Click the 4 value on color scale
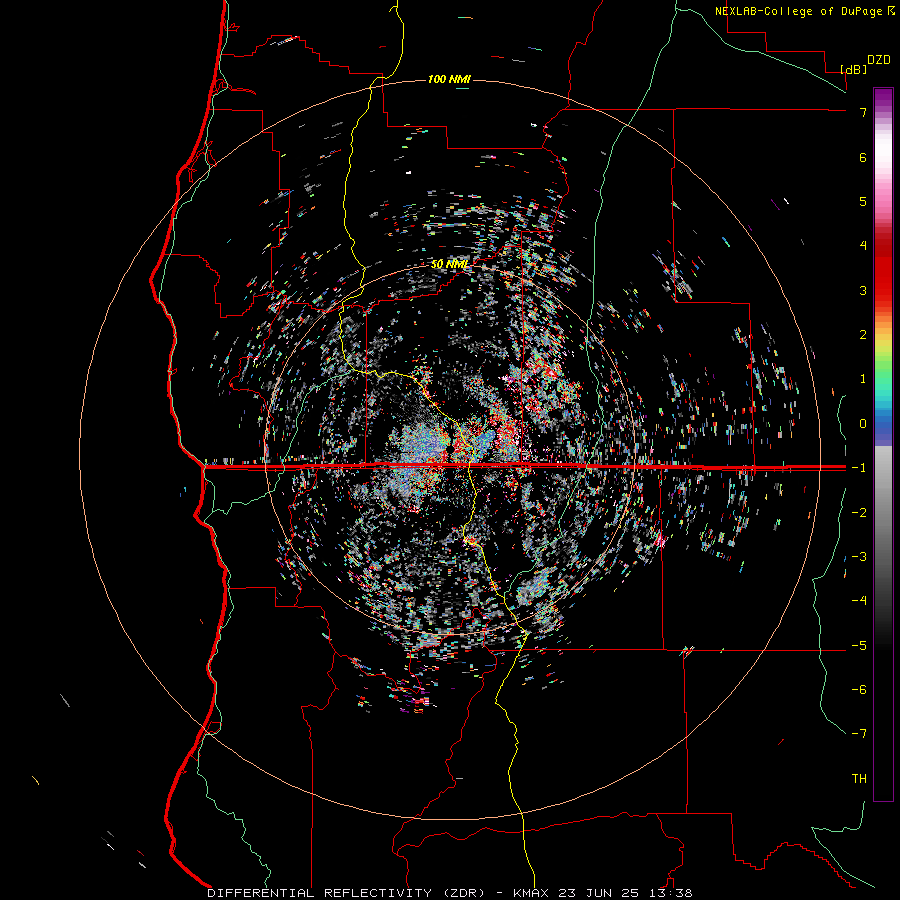Viewport: 900px width, 900px height. [863, 246]
